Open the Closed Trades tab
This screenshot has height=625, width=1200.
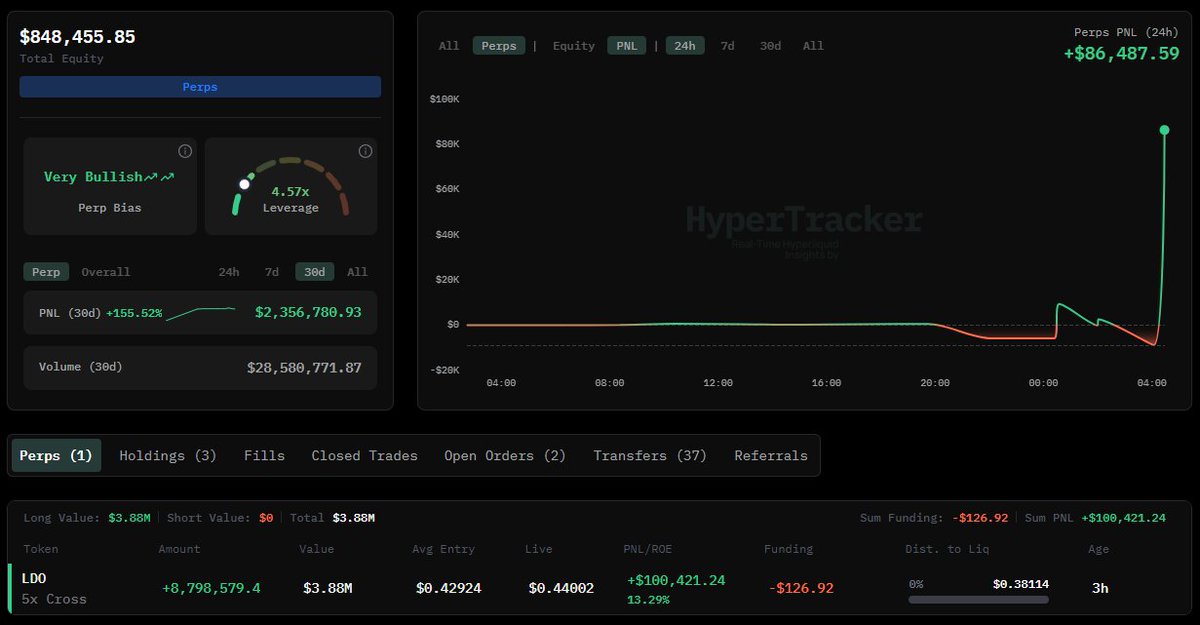364,455
